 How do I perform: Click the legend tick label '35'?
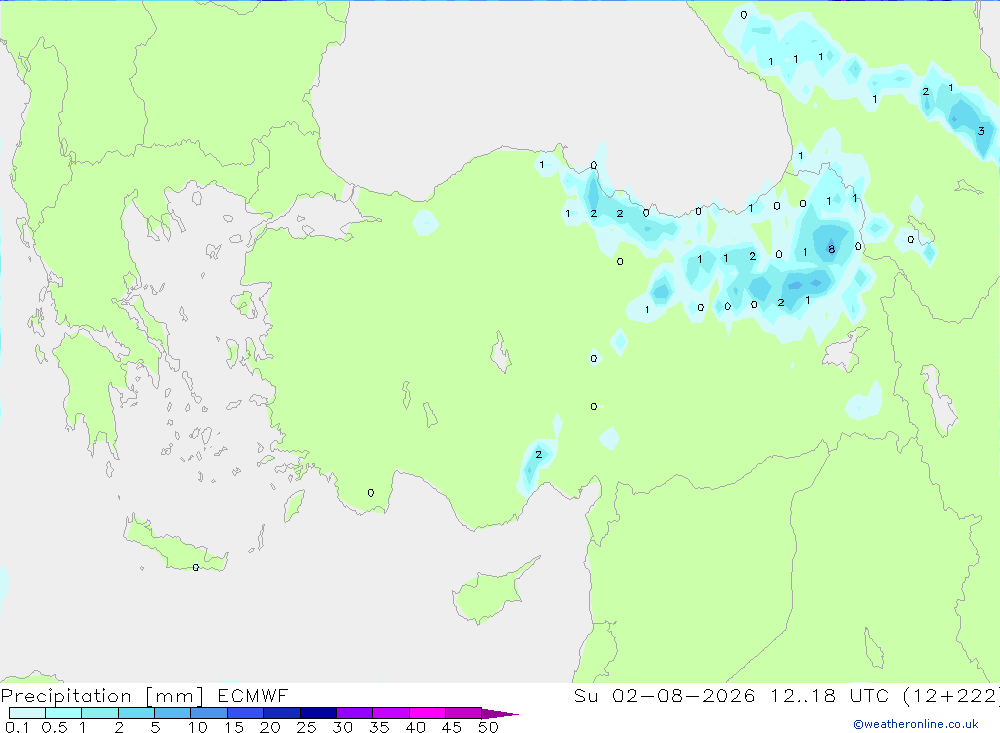click(x=379, y=727)
